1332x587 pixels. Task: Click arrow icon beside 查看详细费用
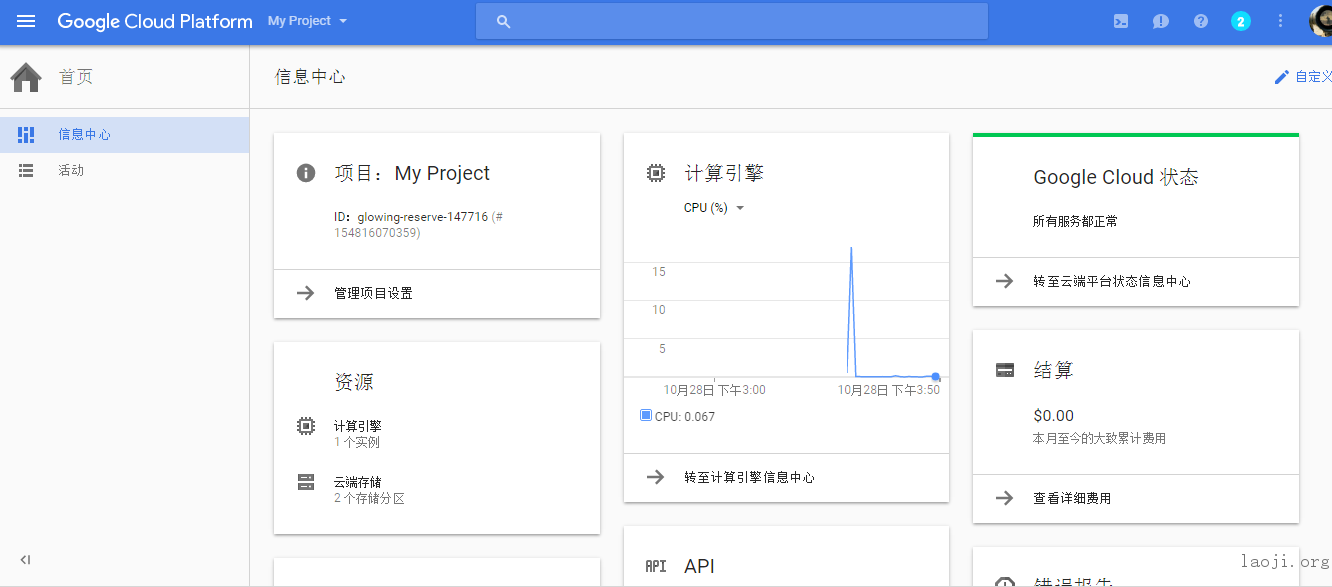pyautogui.click(x=1005, y=497)
